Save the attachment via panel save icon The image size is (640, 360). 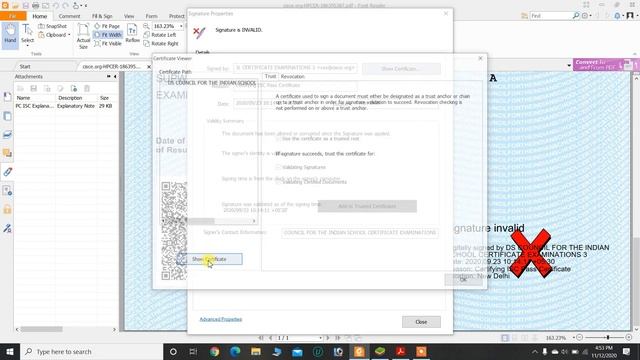33,88
